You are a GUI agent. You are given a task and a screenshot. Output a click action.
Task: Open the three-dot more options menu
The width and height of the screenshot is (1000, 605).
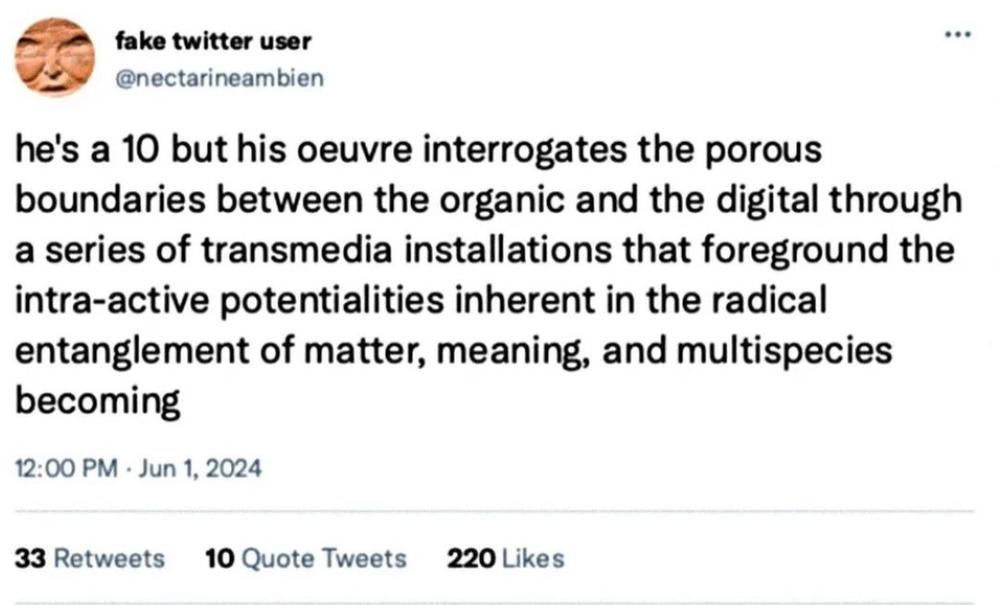[x=958, y=34]
